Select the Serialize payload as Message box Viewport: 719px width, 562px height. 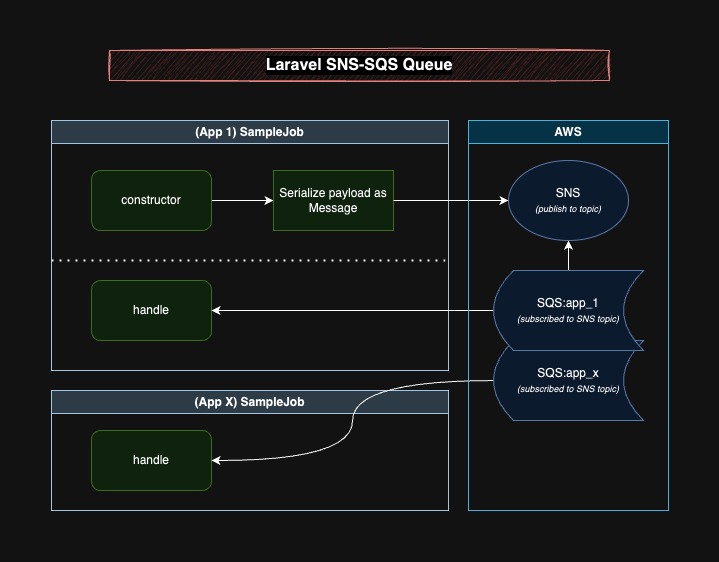[x=333, y=200]
